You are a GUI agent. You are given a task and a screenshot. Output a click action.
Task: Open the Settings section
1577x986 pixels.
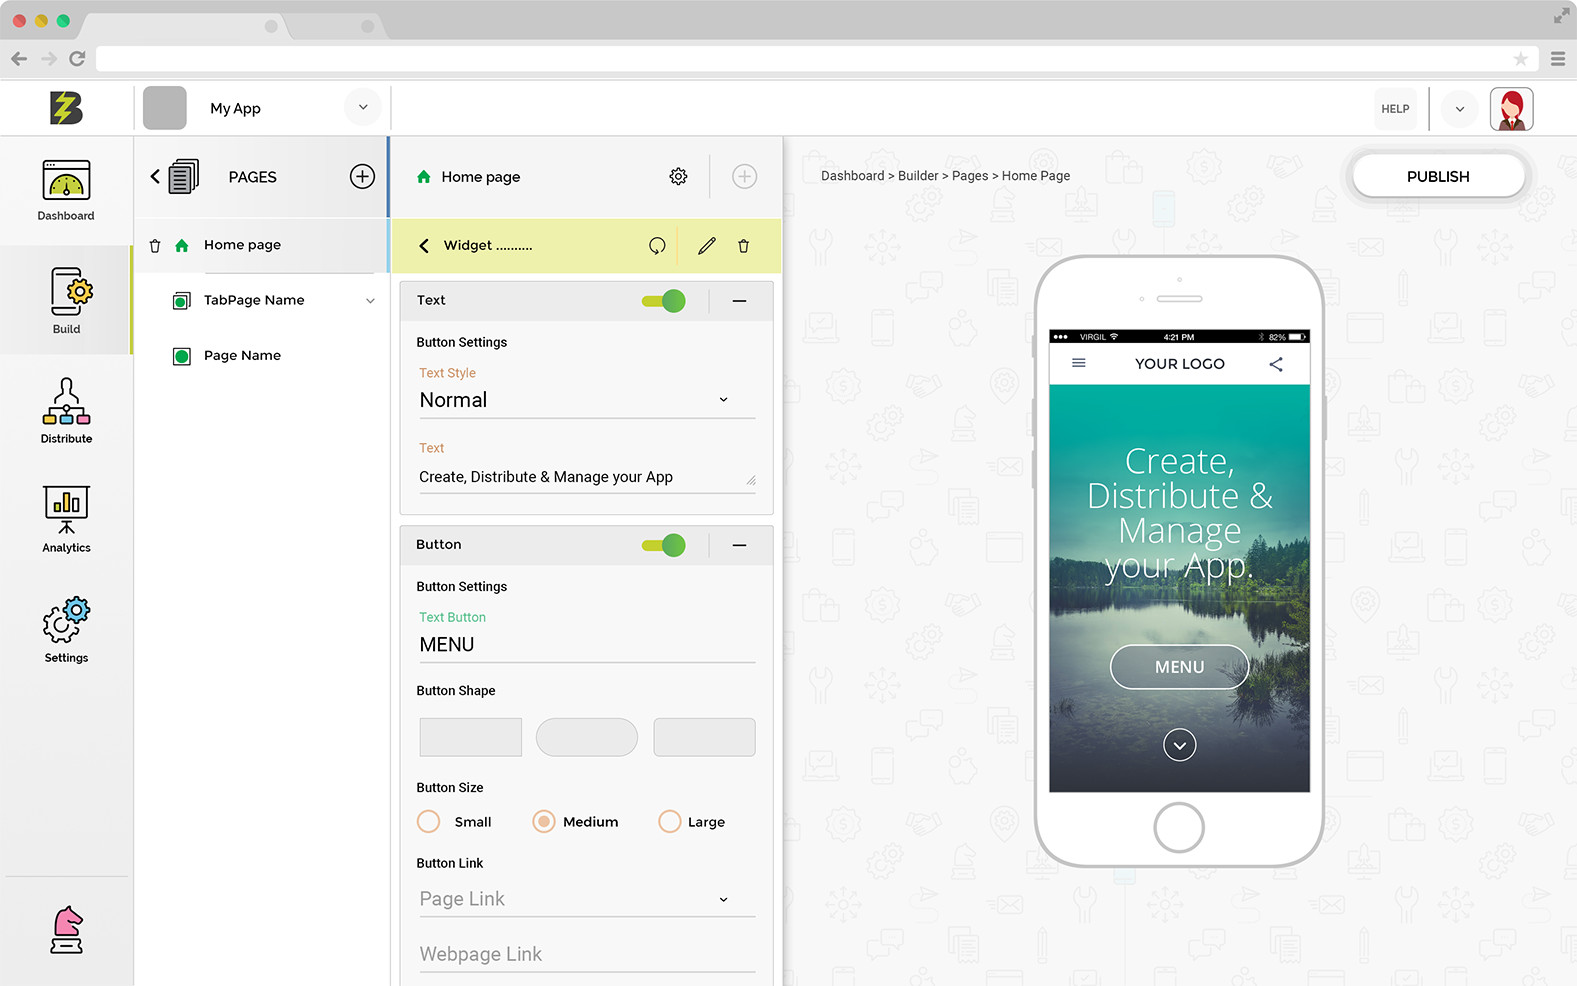[x=66, y=630]
